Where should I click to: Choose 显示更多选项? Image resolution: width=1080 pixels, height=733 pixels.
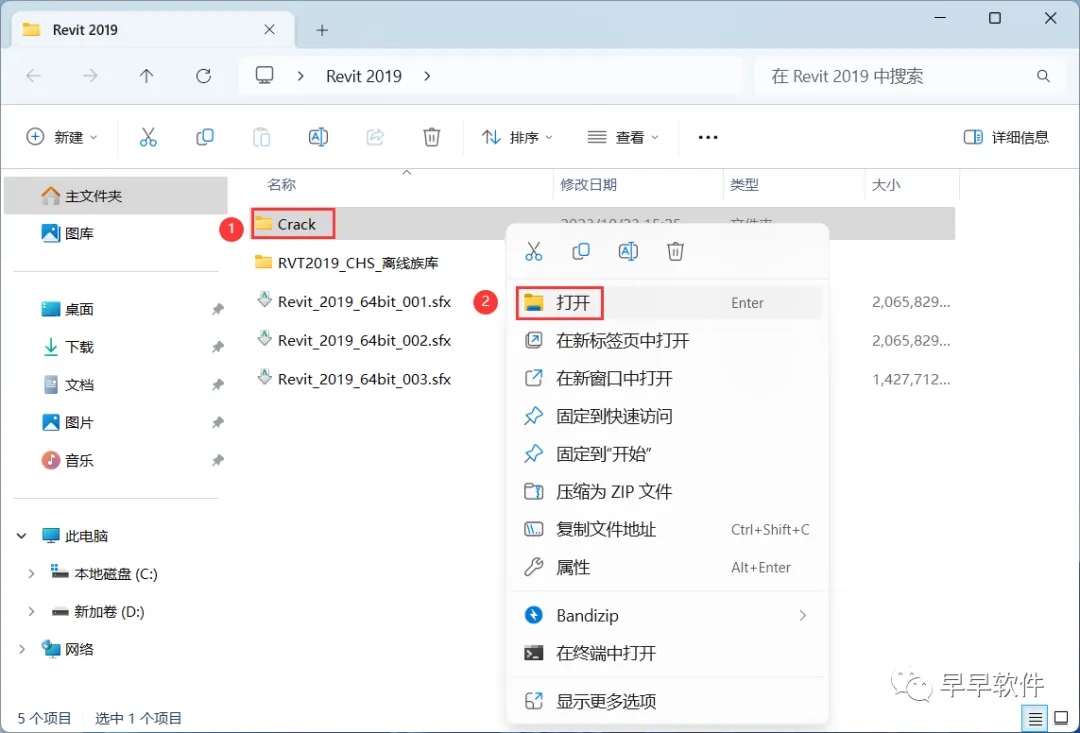(x=668, y=701)
